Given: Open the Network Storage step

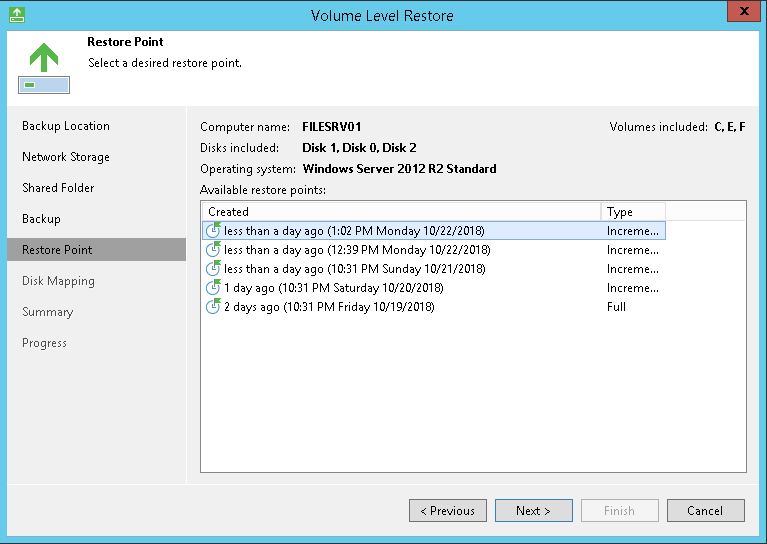Looking at the screenshot, I should 66,157.
